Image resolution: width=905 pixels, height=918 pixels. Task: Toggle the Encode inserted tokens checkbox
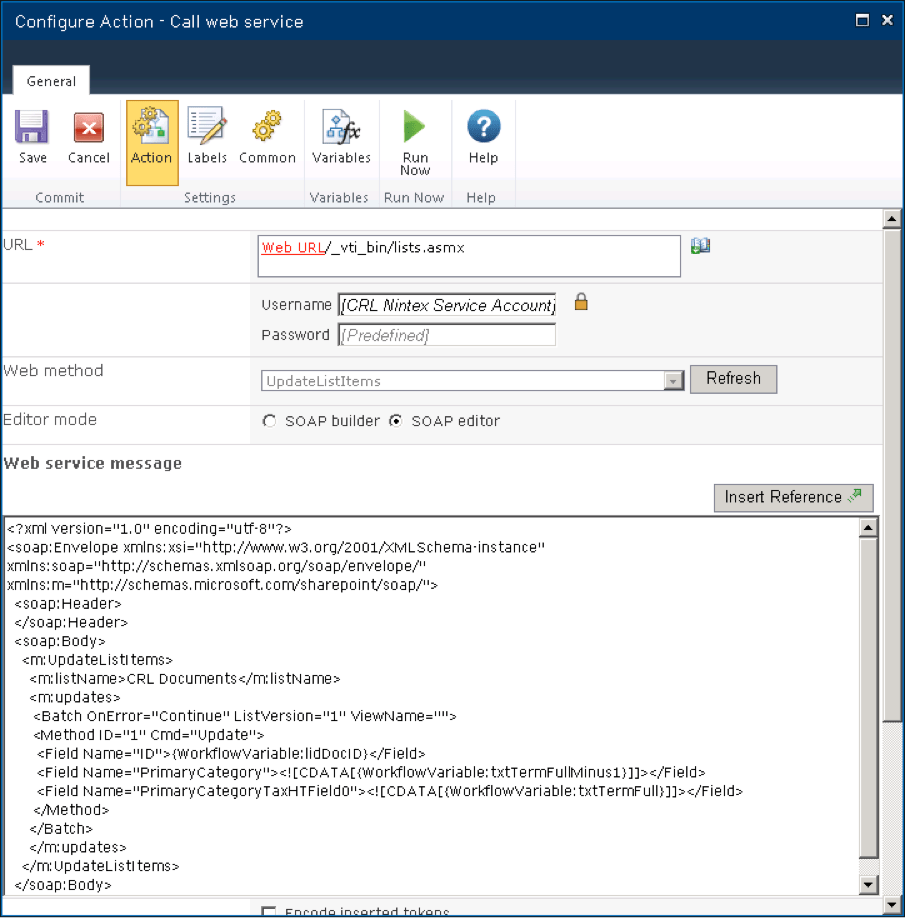click(x=269, y=912)
